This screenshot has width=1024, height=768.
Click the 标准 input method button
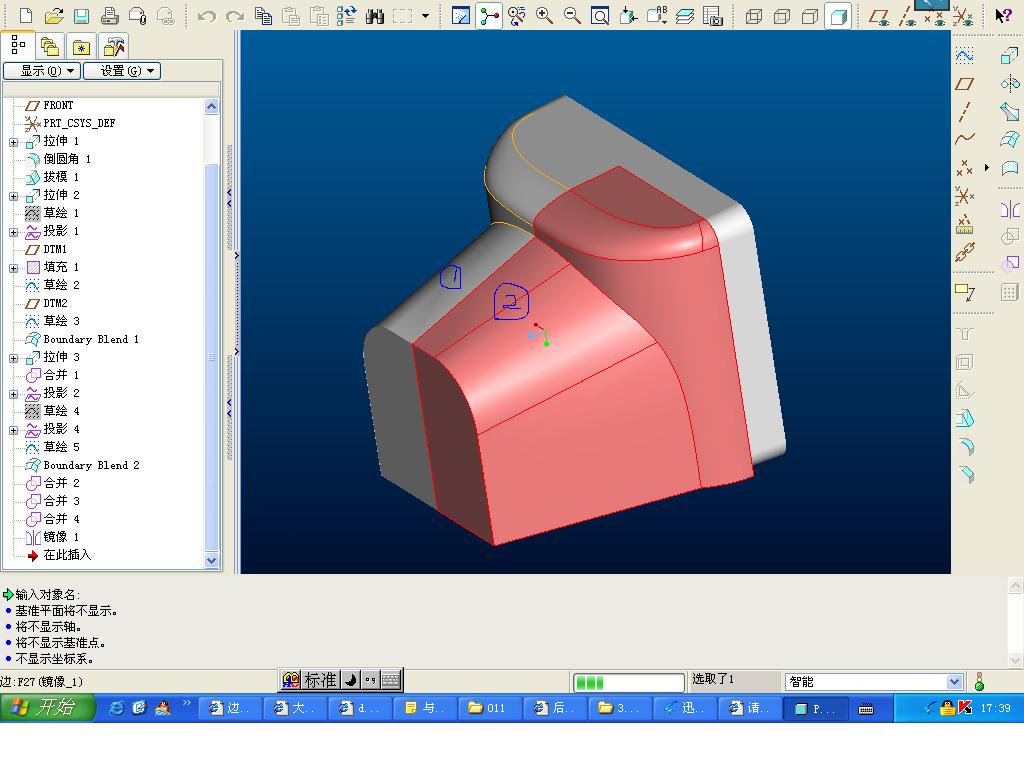pos(320,680)
